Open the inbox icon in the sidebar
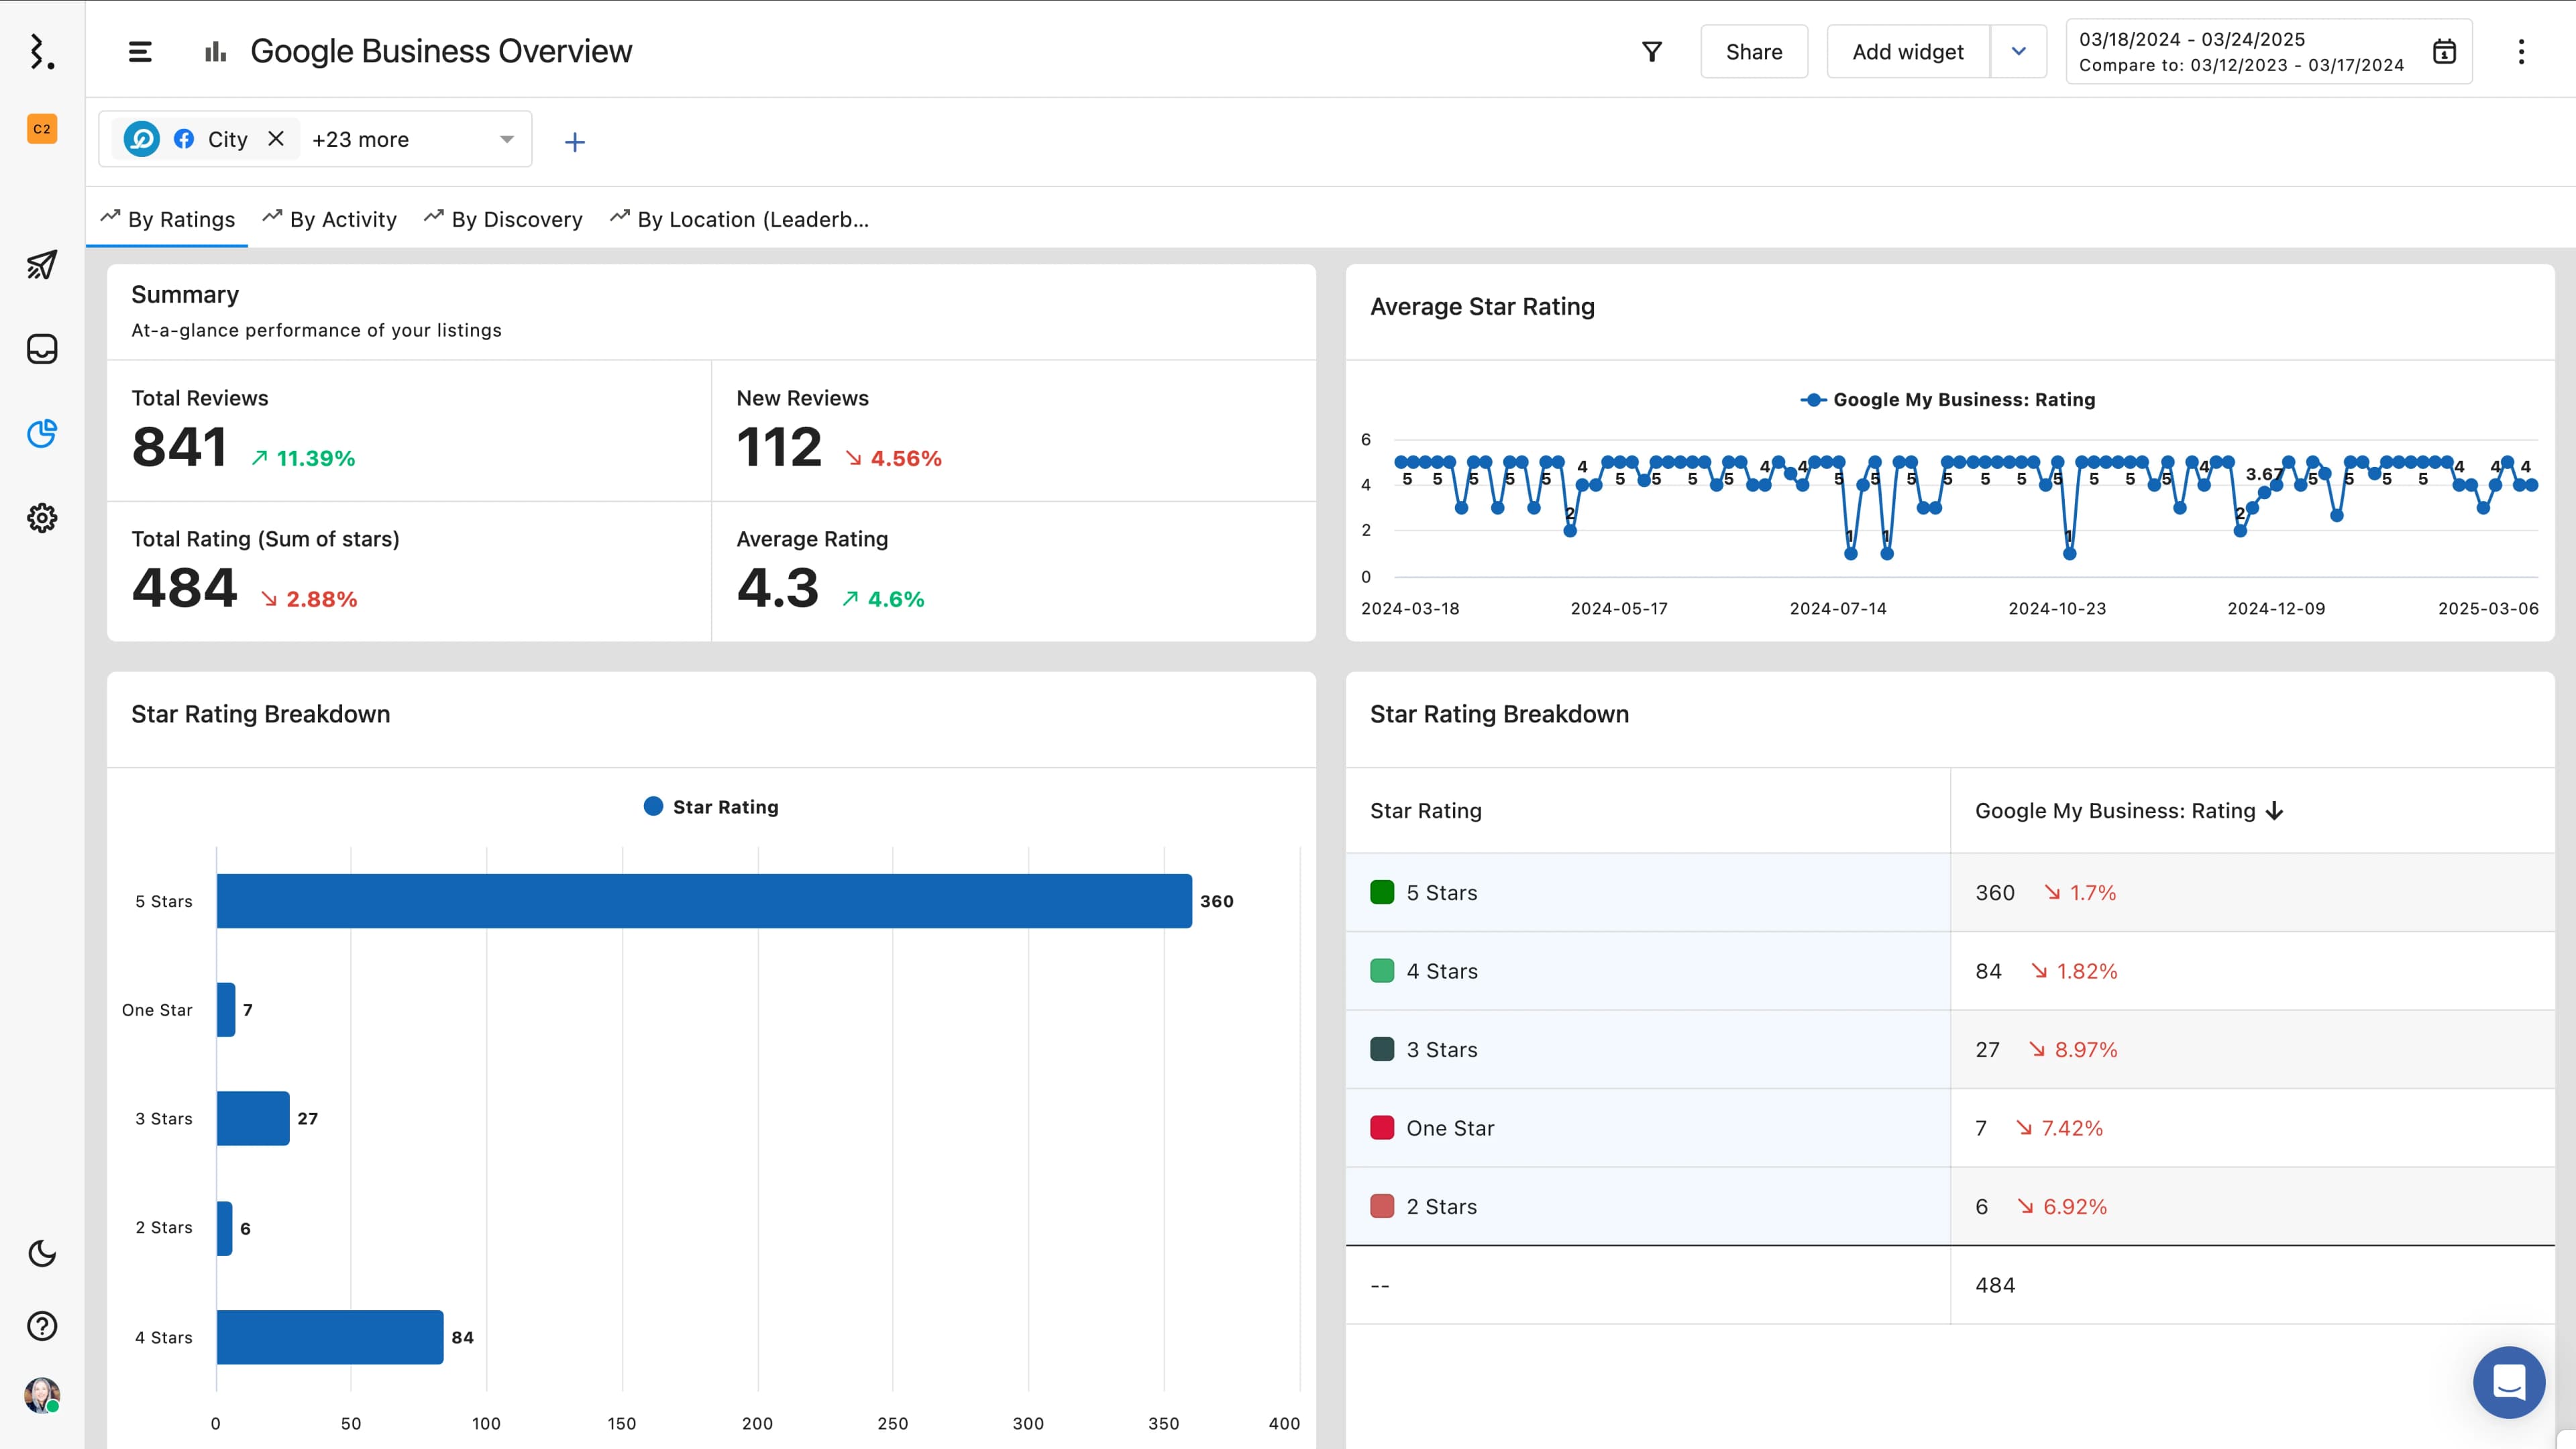Viewport: 2576px width, 1449px height. (x=42, y=349)
